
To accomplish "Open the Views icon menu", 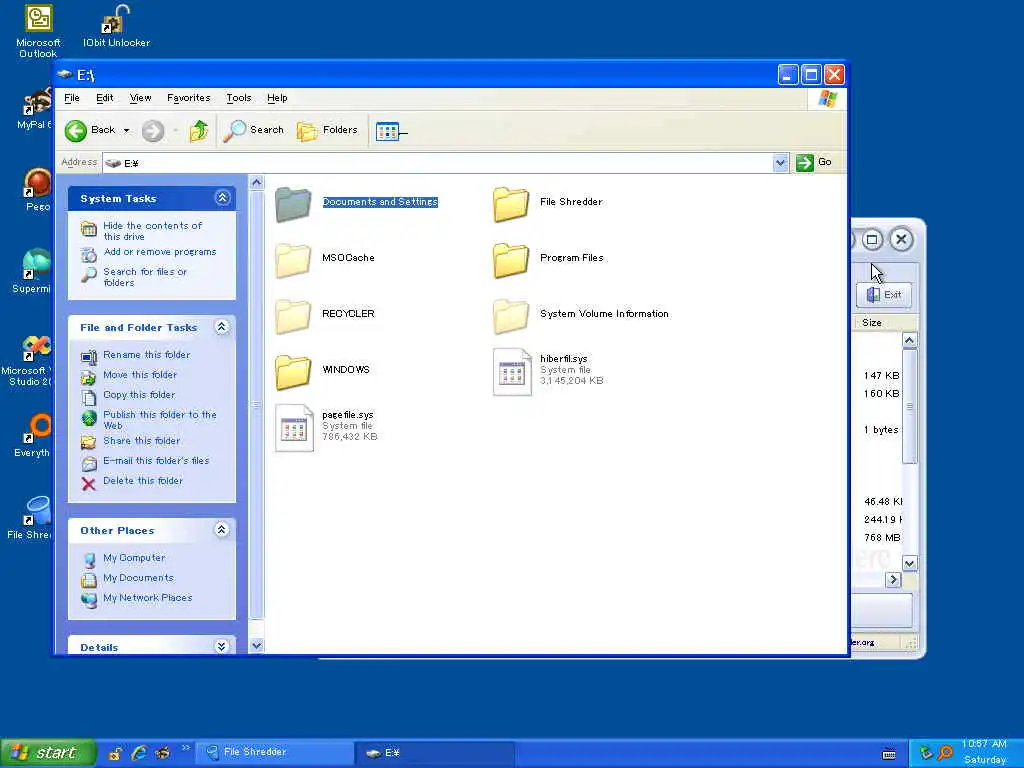I will point(391,131).
